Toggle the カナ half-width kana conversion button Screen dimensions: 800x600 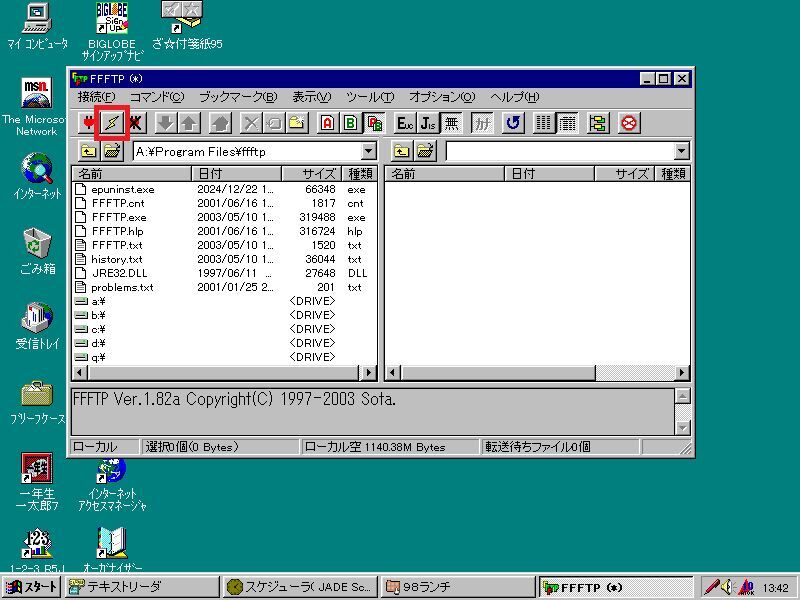[482, 123]
